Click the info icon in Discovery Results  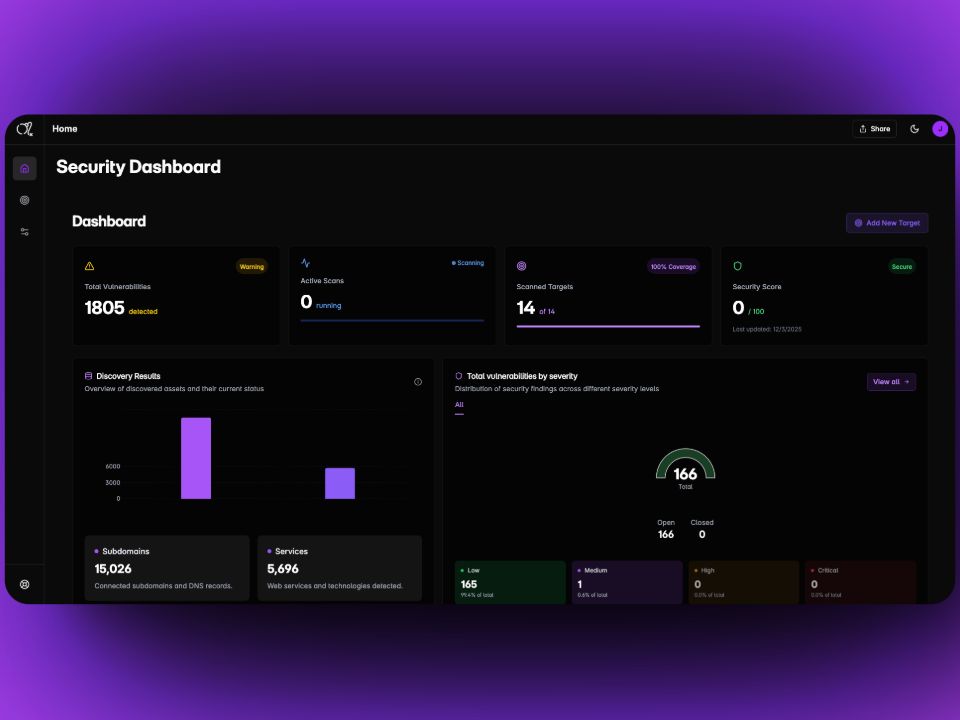pos(417,382)
